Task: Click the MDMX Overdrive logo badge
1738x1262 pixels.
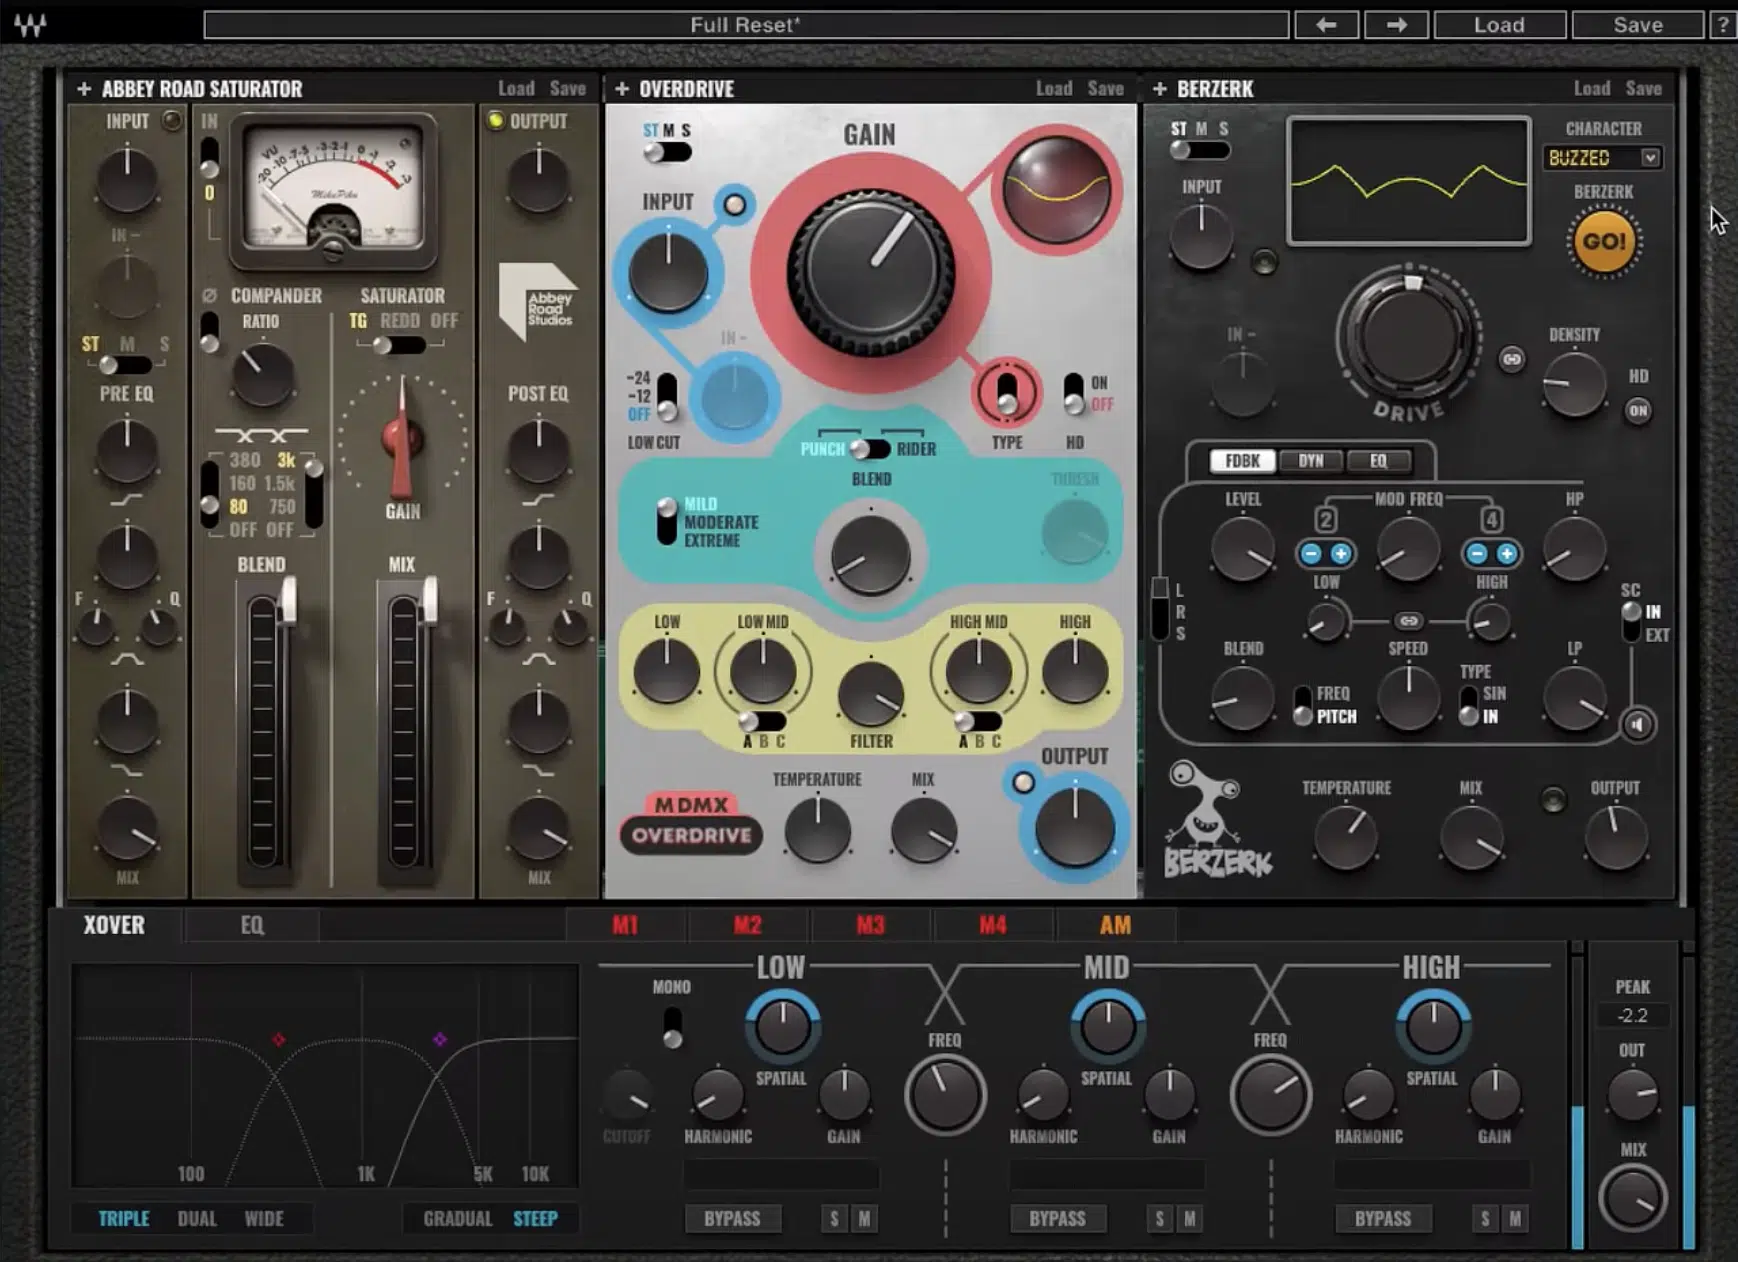Action: [691, 823]
